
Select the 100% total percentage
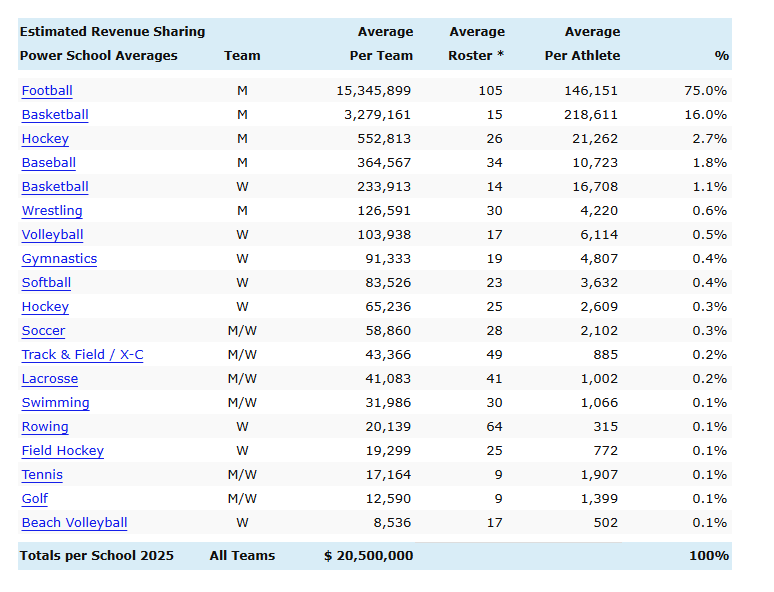(709, 556)
